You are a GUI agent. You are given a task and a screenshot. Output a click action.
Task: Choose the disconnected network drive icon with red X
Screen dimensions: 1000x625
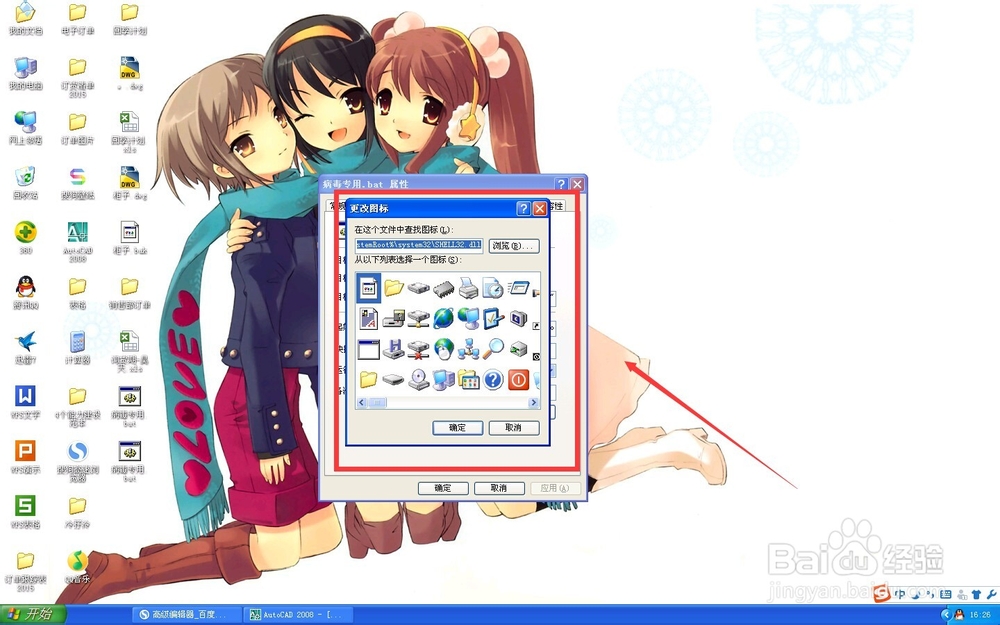418,349
